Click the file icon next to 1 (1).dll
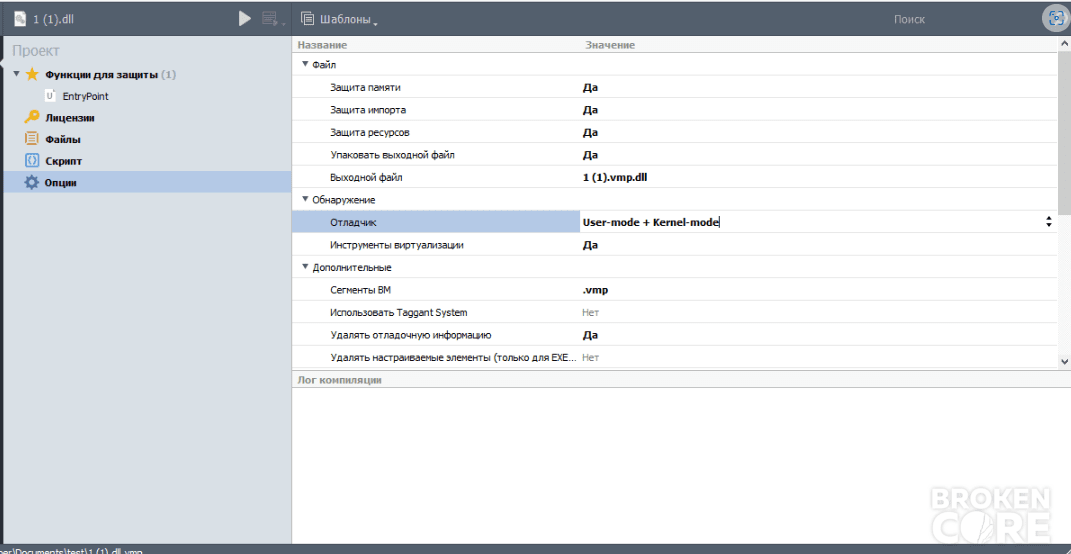The height and width of the screenshot is (554, 1071). point(20,19)
